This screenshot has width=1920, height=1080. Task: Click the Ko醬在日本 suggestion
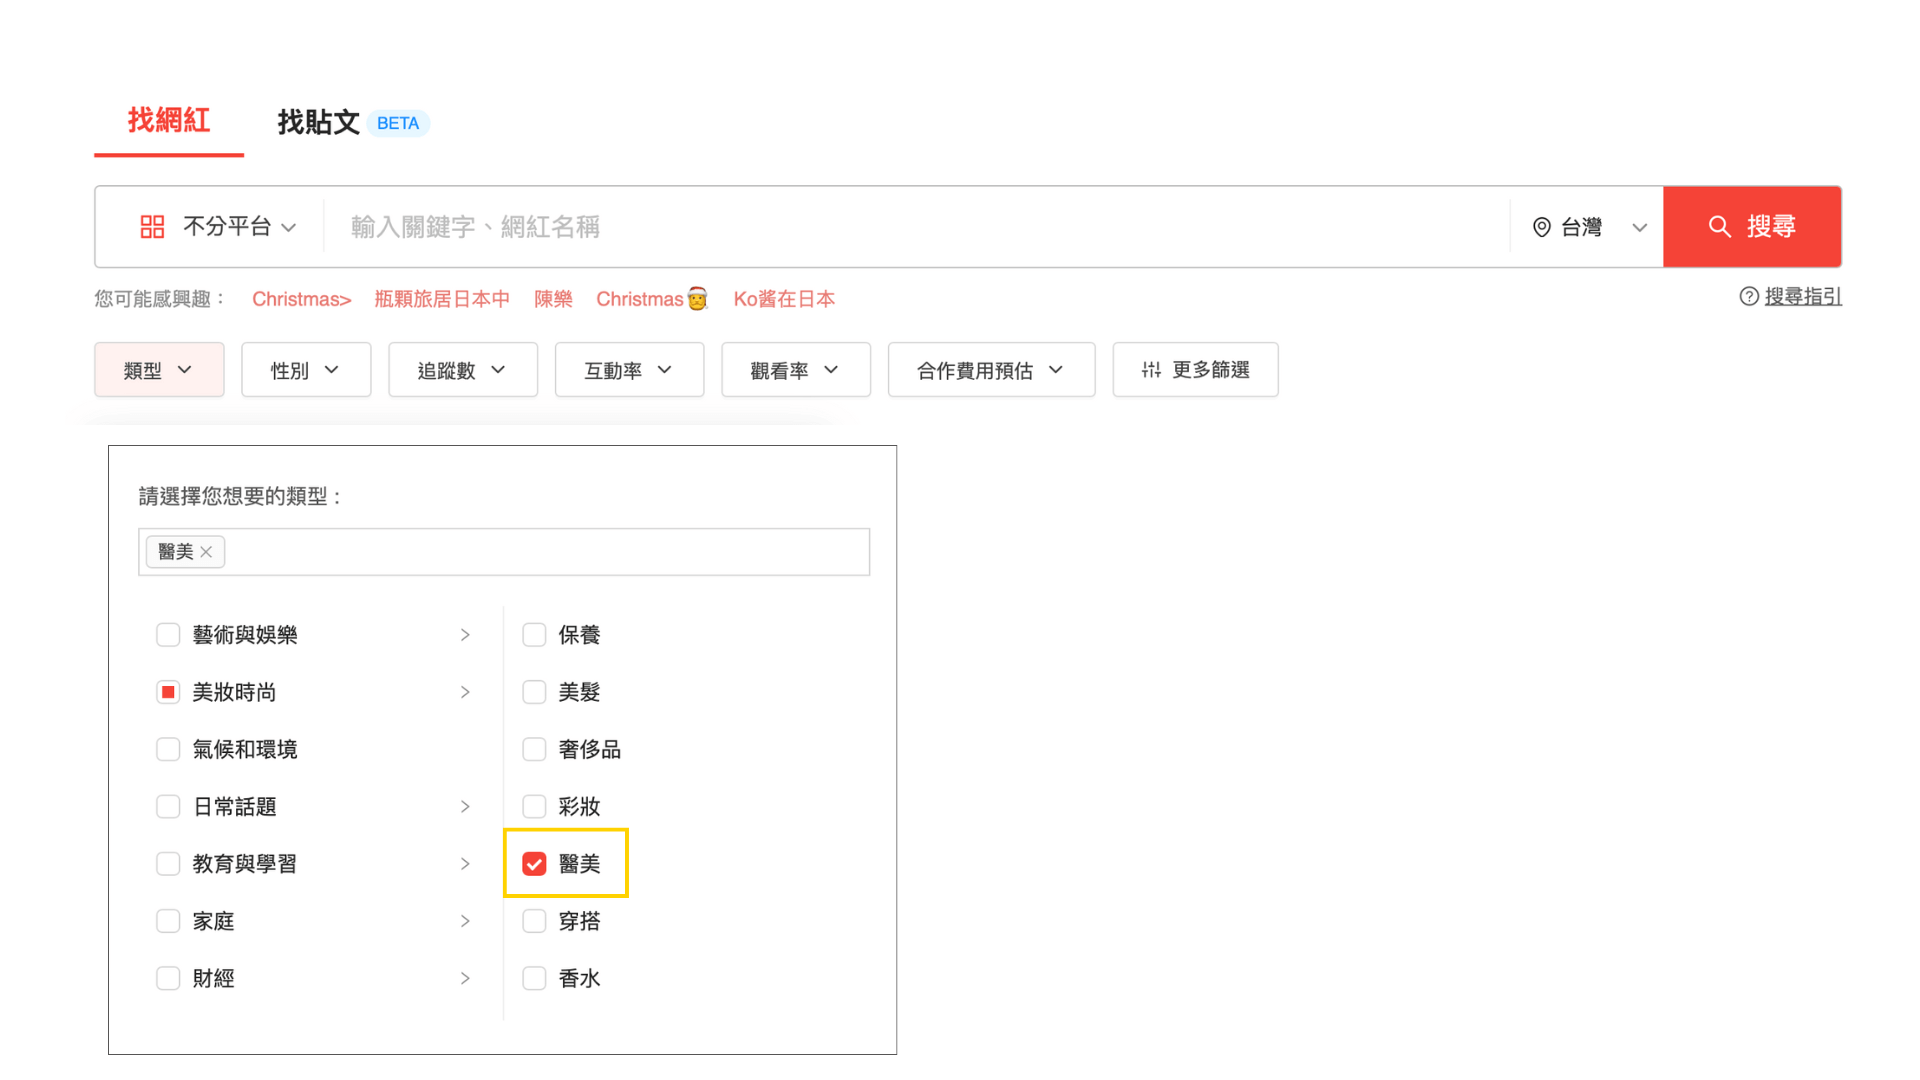[x=784, y=299]
